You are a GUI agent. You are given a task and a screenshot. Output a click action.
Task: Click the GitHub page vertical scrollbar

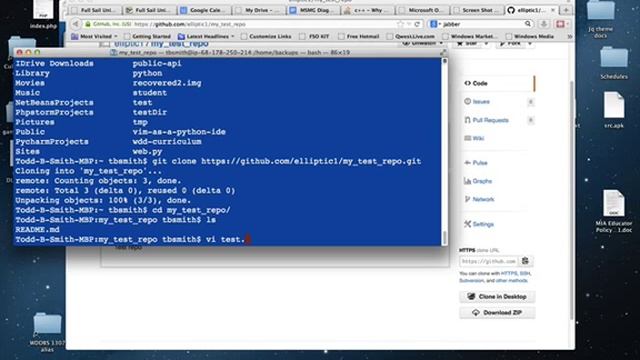pyautogui.click(x=571, y=200)
